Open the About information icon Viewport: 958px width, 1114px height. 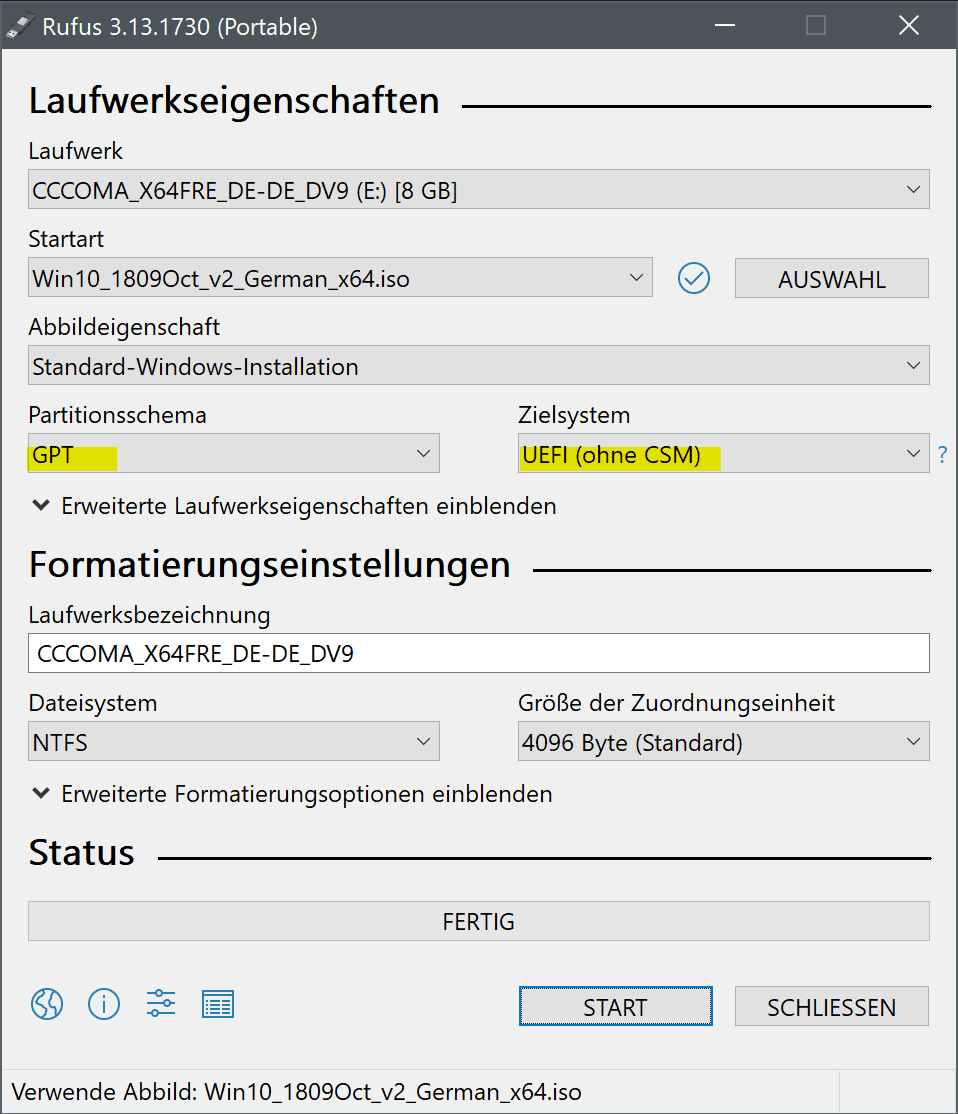(x=104, y=1005)
